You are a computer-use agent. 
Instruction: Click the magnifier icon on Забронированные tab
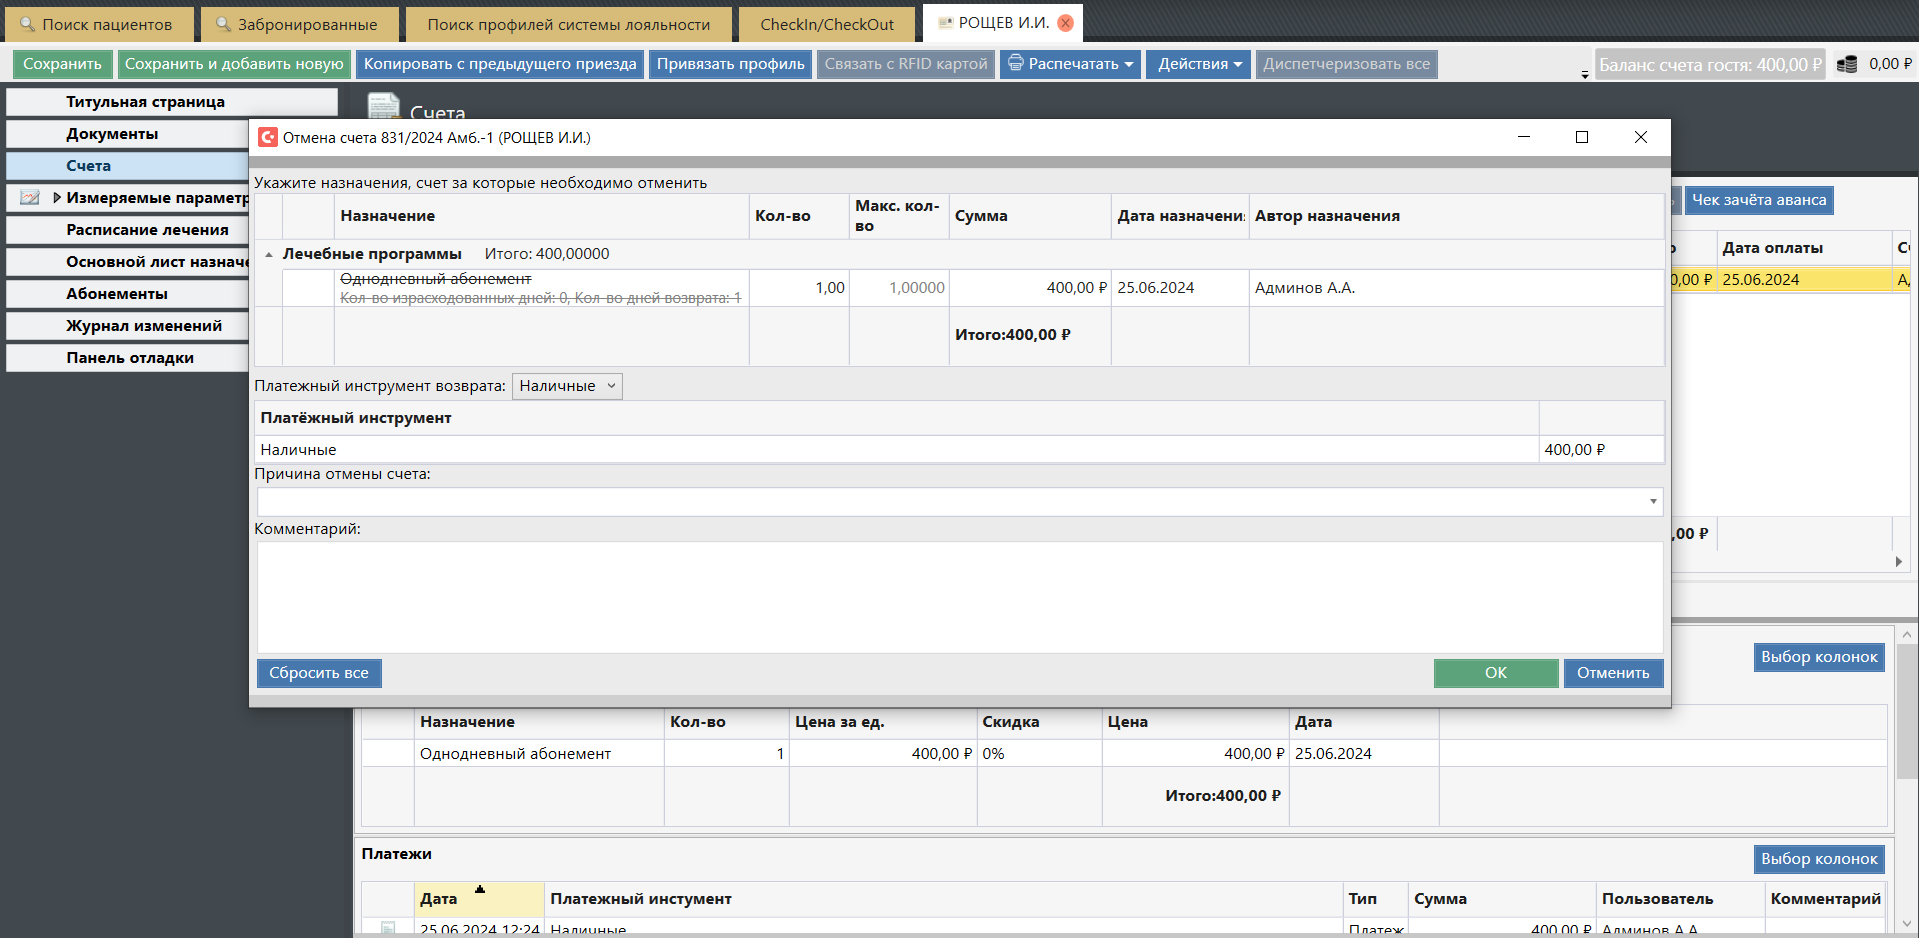point(223,24)
